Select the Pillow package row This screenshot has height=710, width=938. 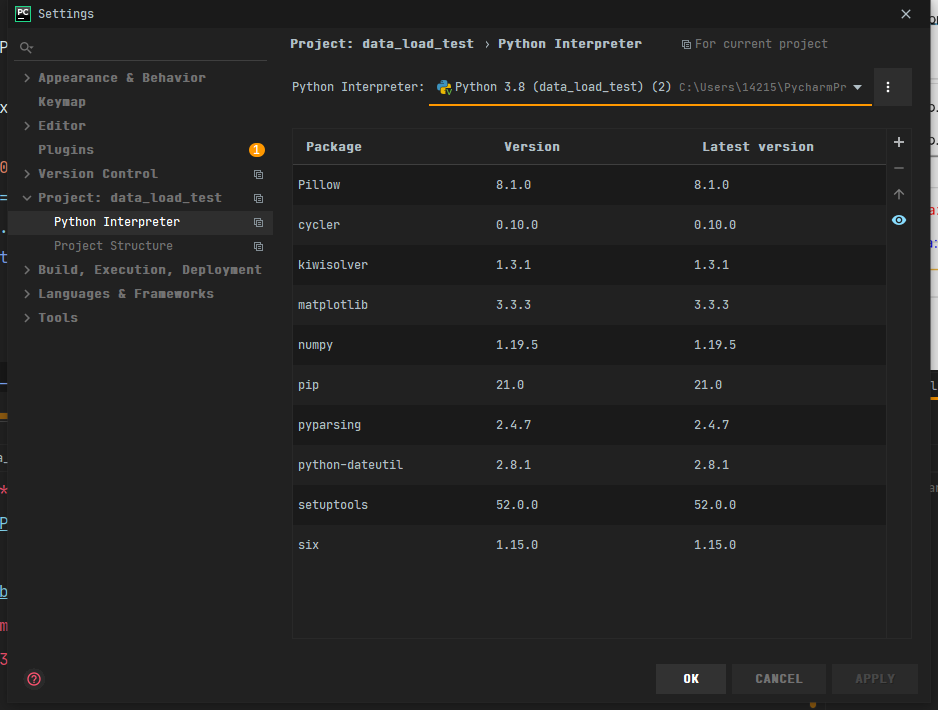(x=589, y=185)
